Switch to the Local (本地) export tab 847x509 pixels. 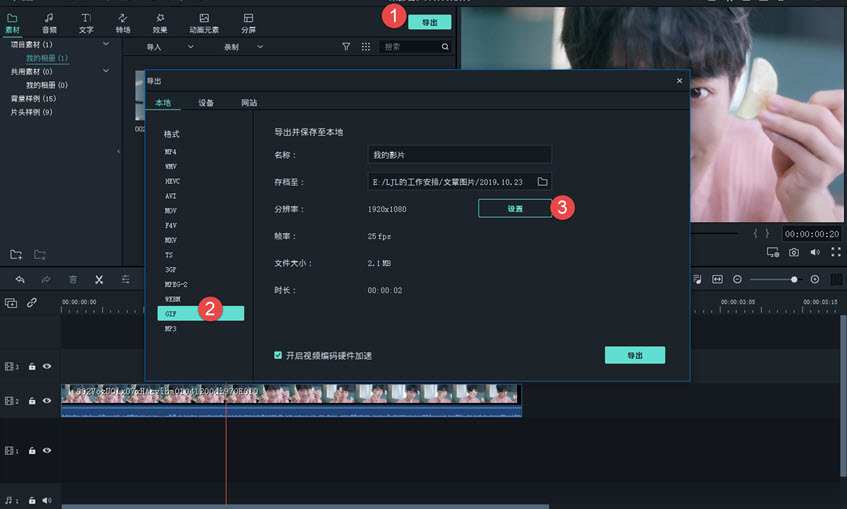pos(163,102)
